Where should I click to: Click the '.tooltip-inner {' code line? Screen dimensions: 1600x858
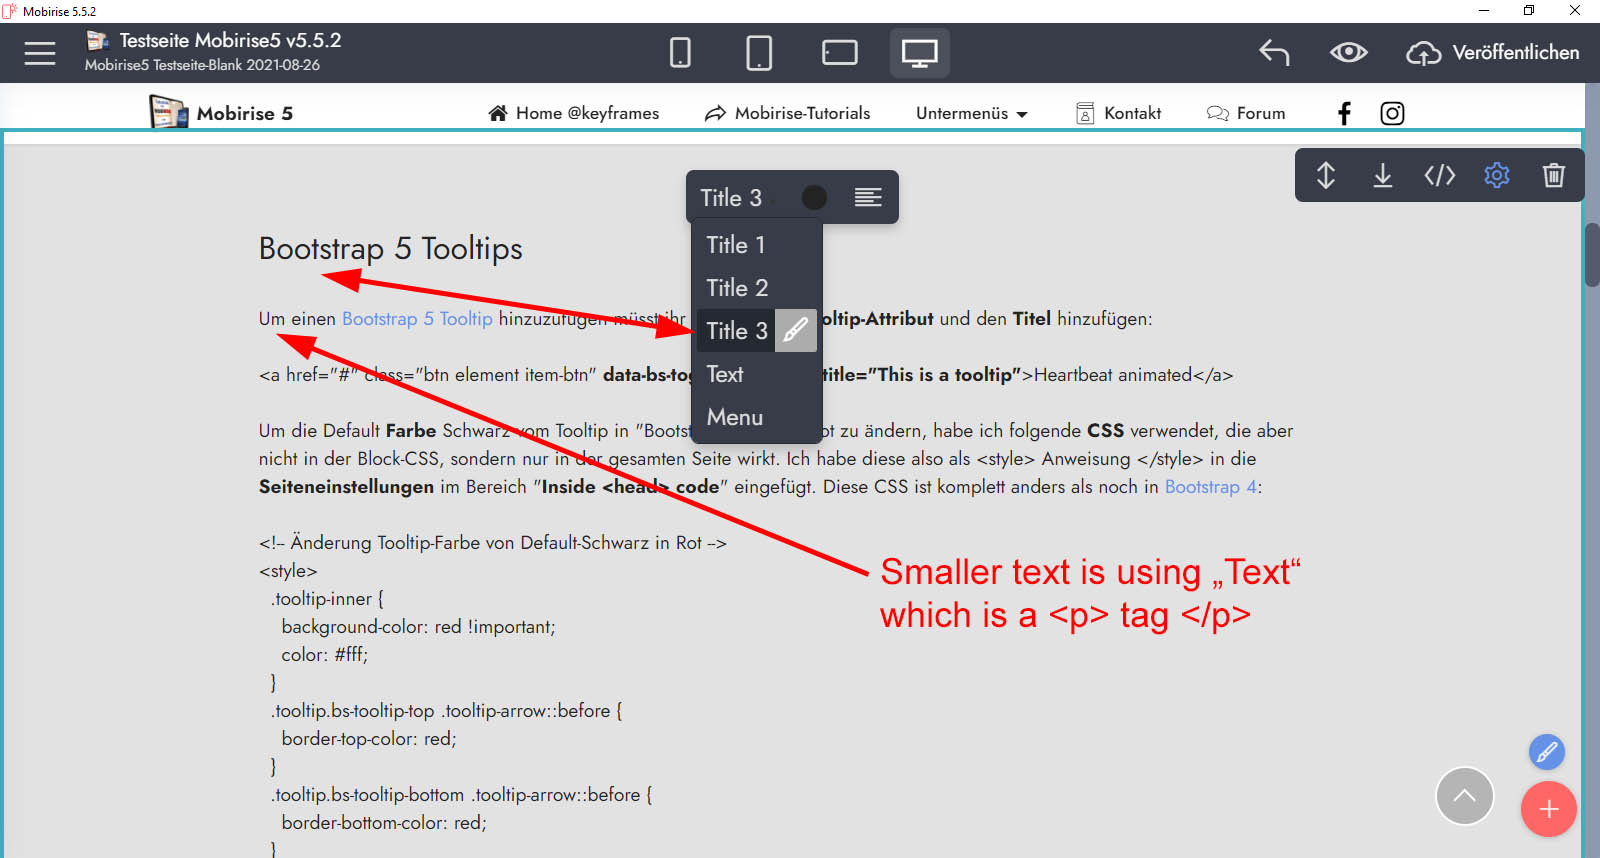[x=327, y=599]
